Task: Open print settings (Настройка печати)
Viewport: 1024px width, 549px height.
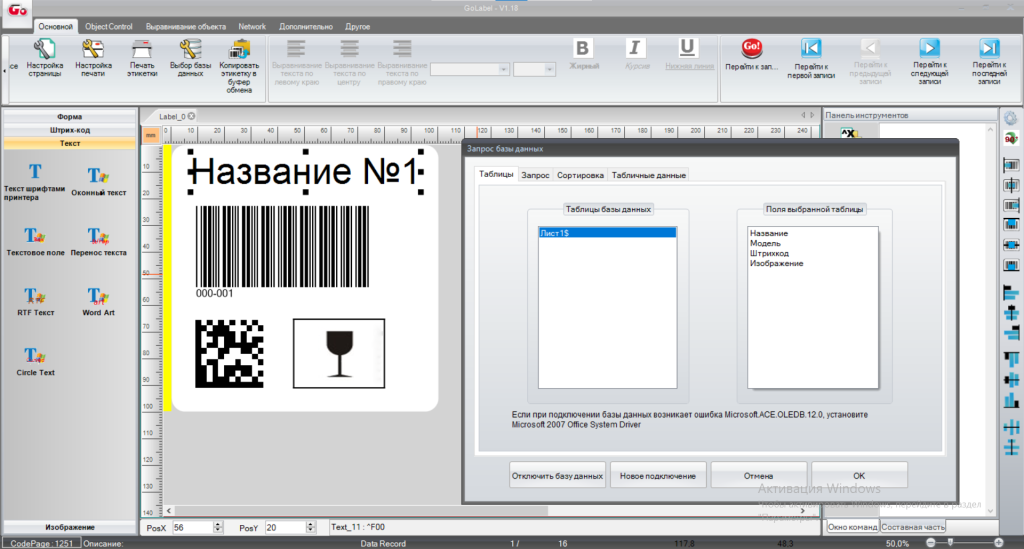Action: (93, 58)
